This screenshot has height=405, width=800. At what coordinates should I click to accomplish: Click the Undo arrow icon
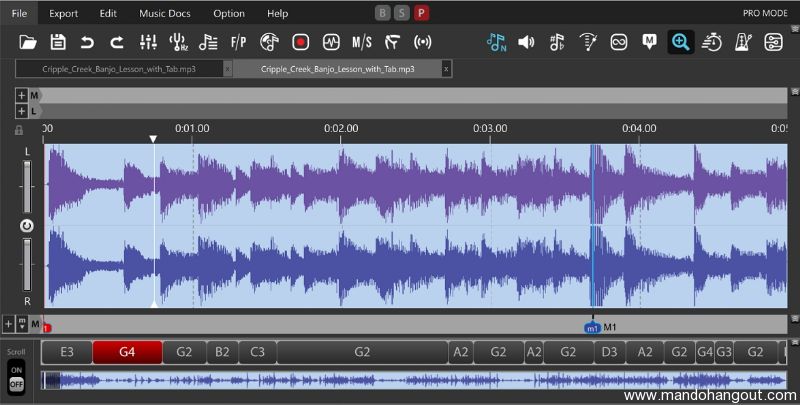click(x=87, y=42)
